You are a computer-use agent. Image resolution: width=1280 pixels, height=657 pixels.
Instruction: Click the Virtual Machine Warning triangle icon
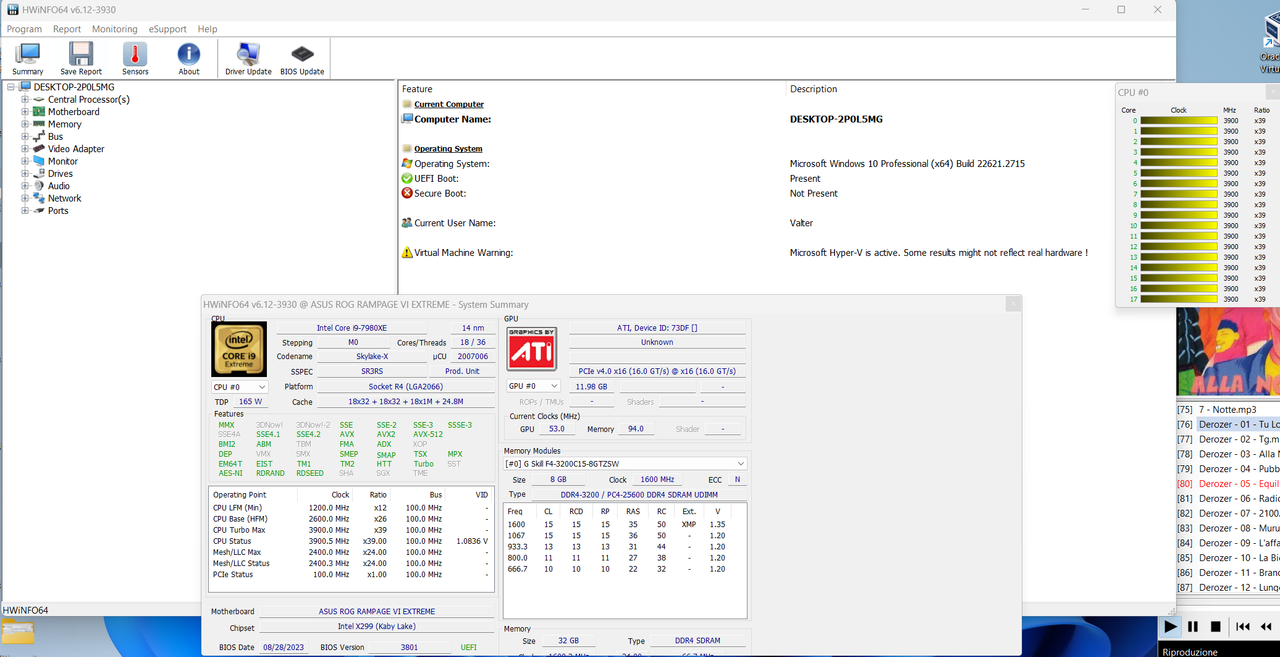(x=407, y=252)
